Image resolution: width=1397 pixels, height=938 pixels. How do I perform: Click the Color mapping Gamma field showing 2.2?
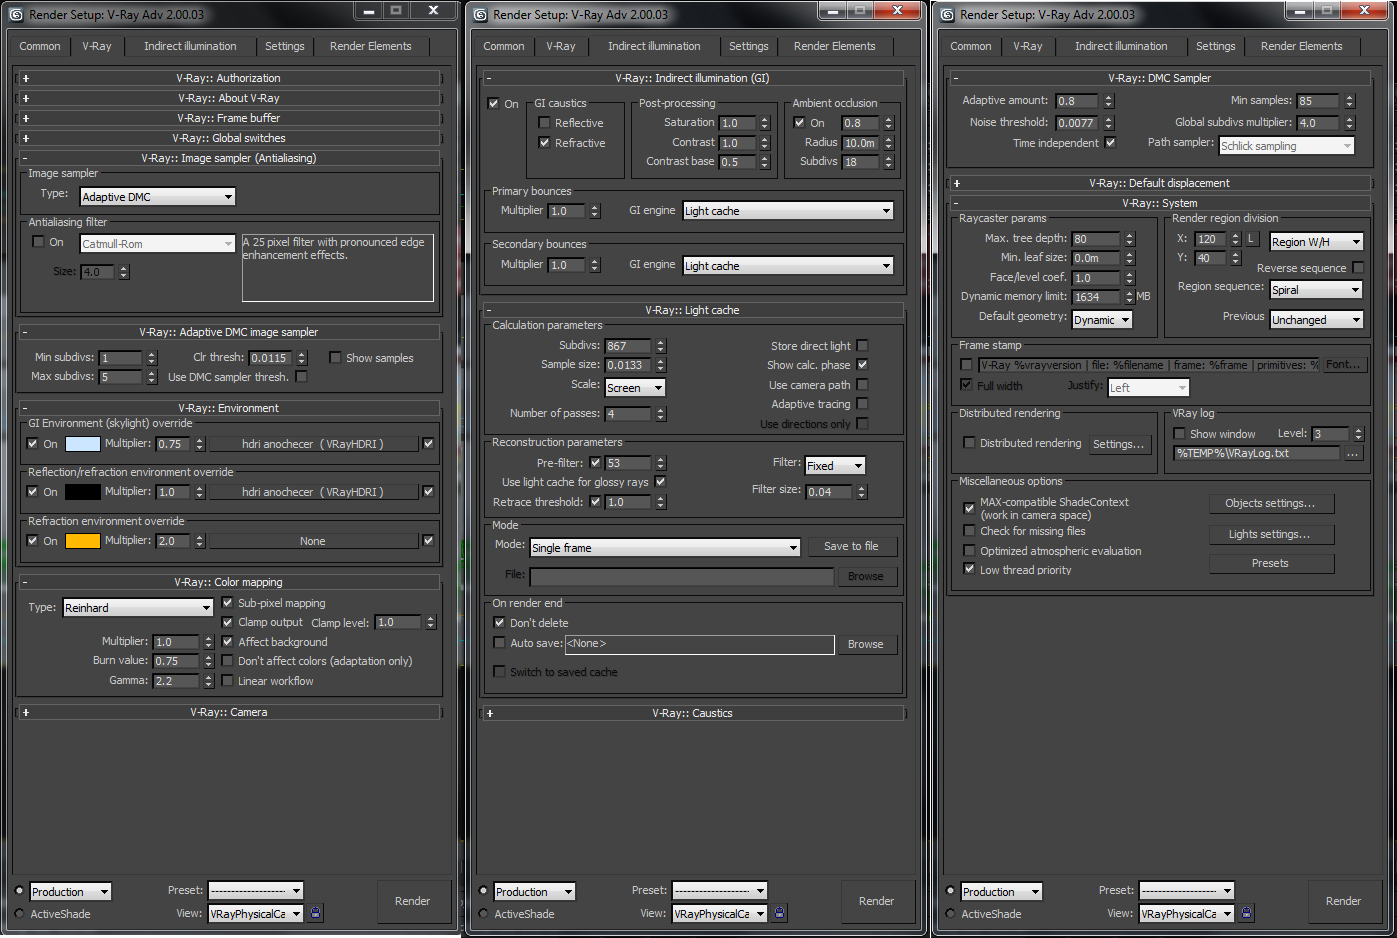177,681
